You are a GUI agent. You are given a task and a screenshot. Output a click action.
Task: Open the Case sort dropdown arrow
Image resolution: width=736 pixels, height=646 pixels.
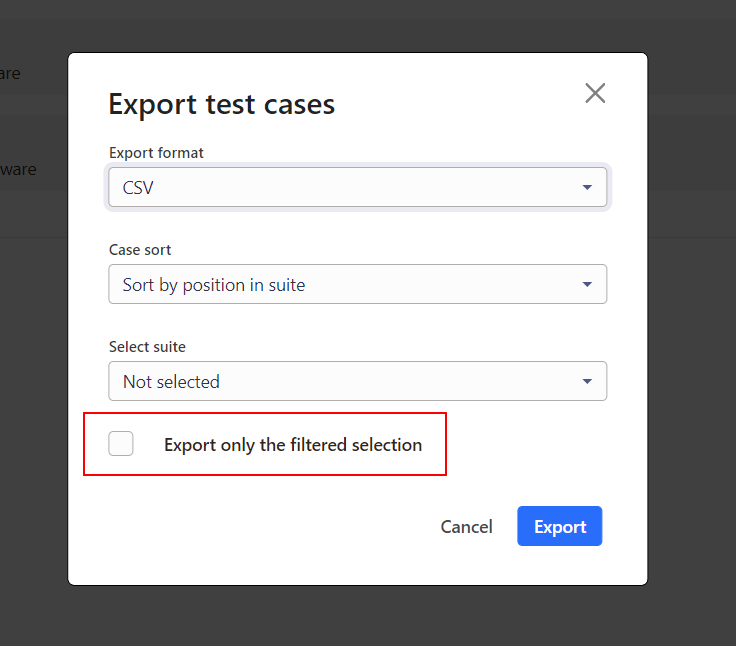point(587,285)
